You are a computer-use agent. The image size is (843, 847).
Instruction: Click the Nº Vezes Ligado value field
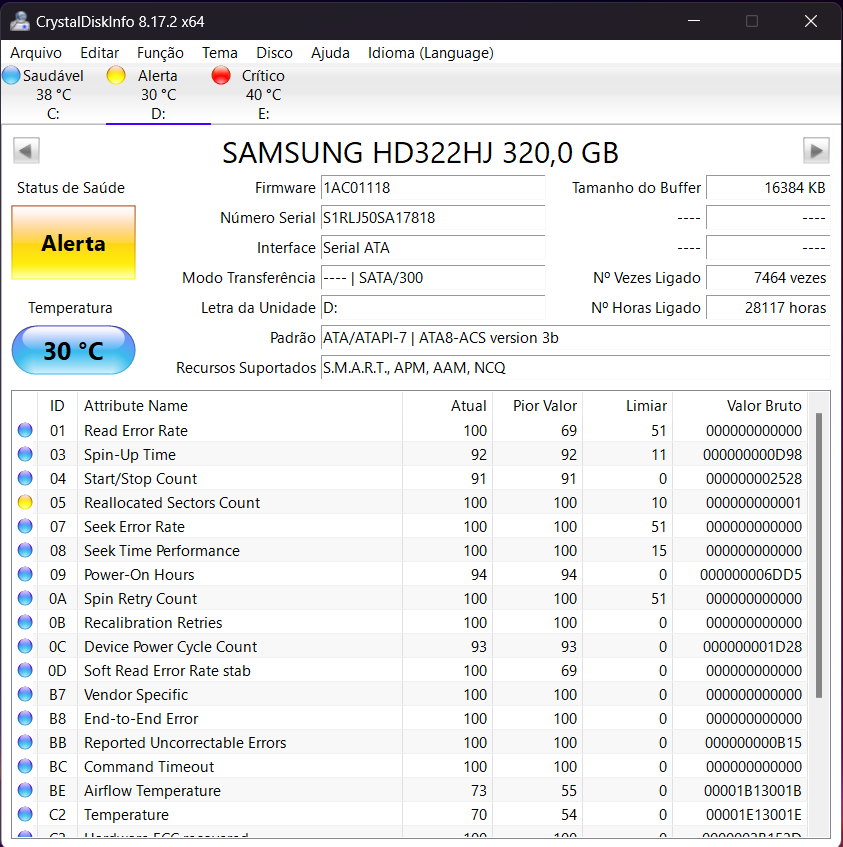pyautogui.click(x=768, y=278)
